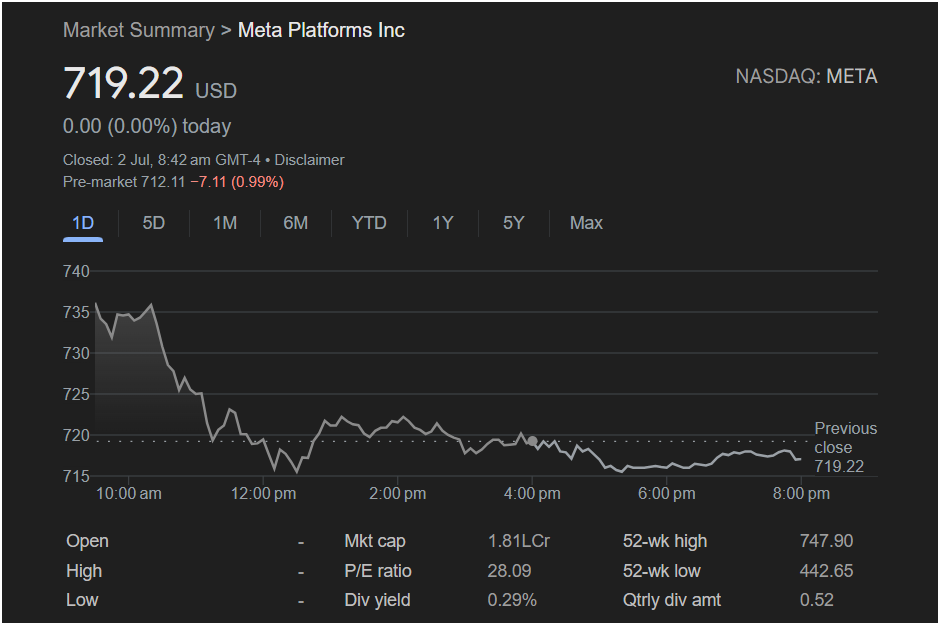
Task: Show the 6M price chart
Action: 296,223
